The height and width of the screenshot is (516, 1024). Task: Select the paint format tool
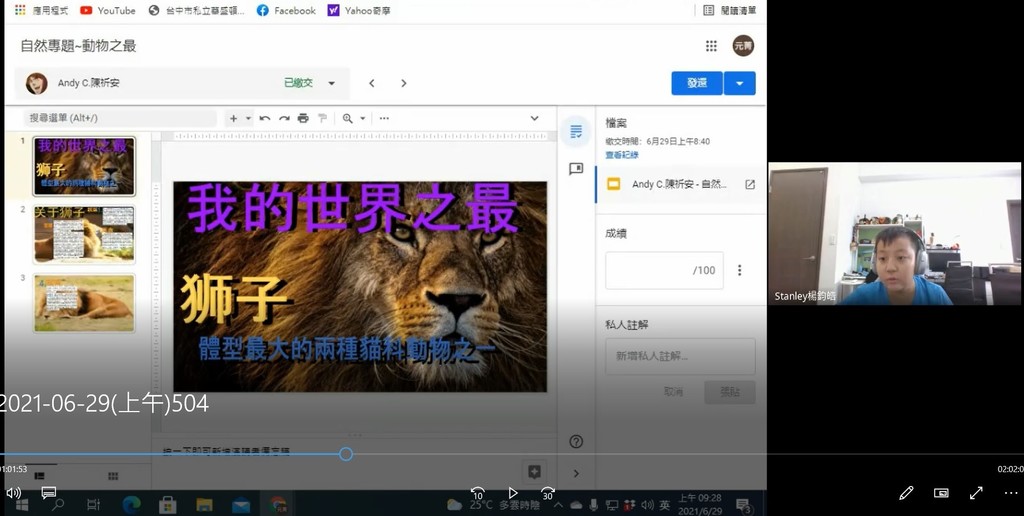point(322,118)
